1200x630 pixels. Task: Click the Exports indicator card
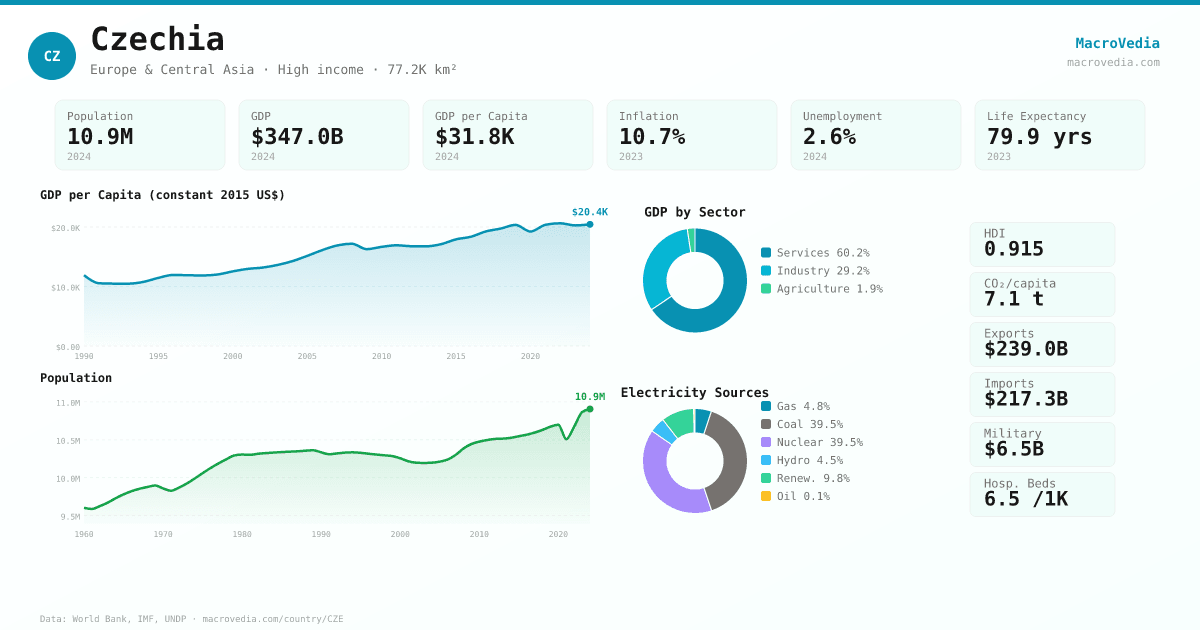pyautogui.click(x=1042, y=344)
